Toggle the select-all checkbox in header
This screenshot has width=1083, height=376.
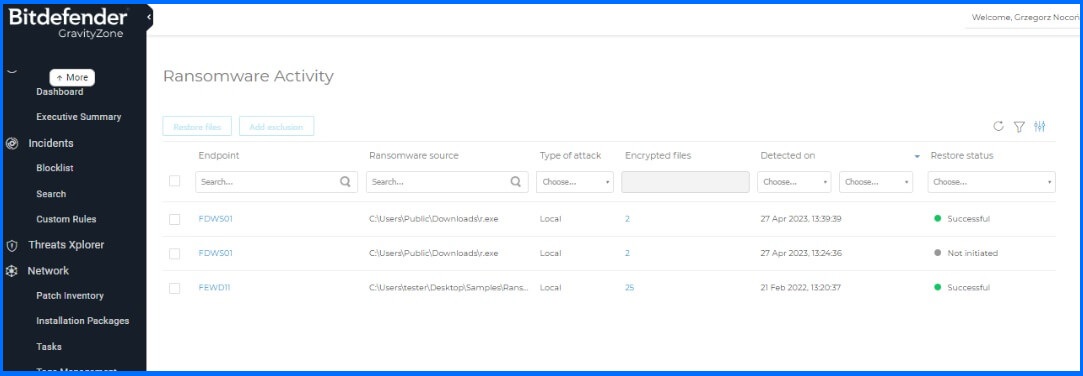pos(175,181)
